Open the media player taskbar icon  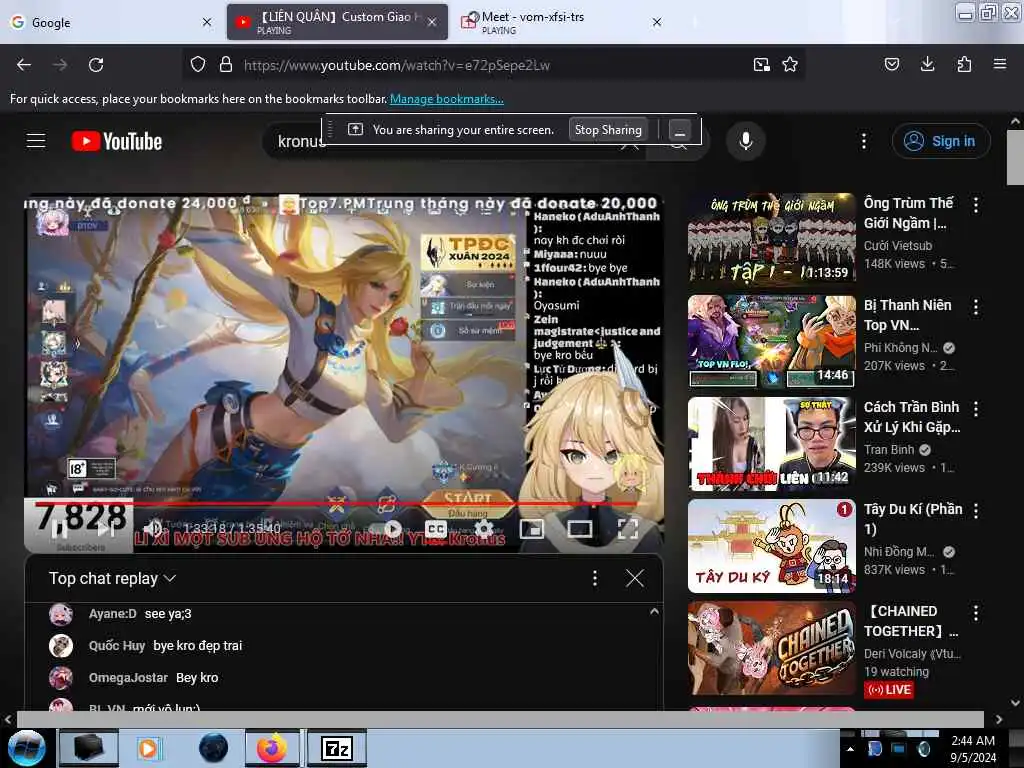pyautogui.click(x=148, y=748)
